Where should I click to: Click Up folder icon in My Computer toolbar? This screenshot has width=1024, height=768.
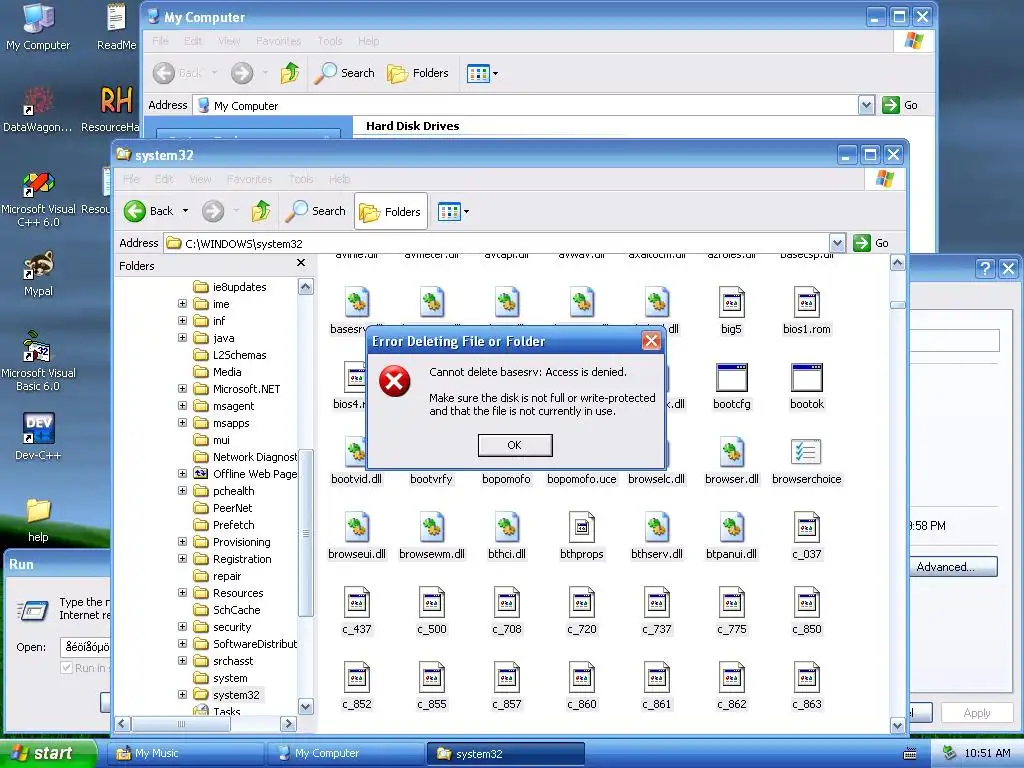(290, 73)
